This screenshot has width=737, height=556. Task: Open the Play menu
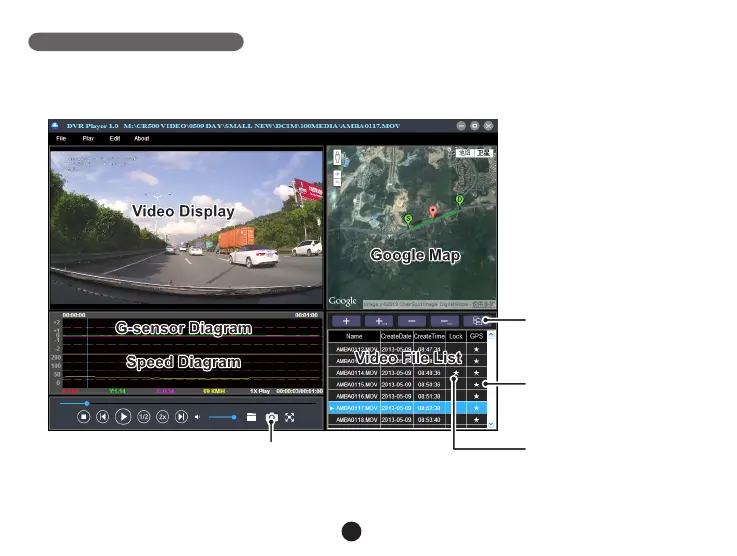88,138
